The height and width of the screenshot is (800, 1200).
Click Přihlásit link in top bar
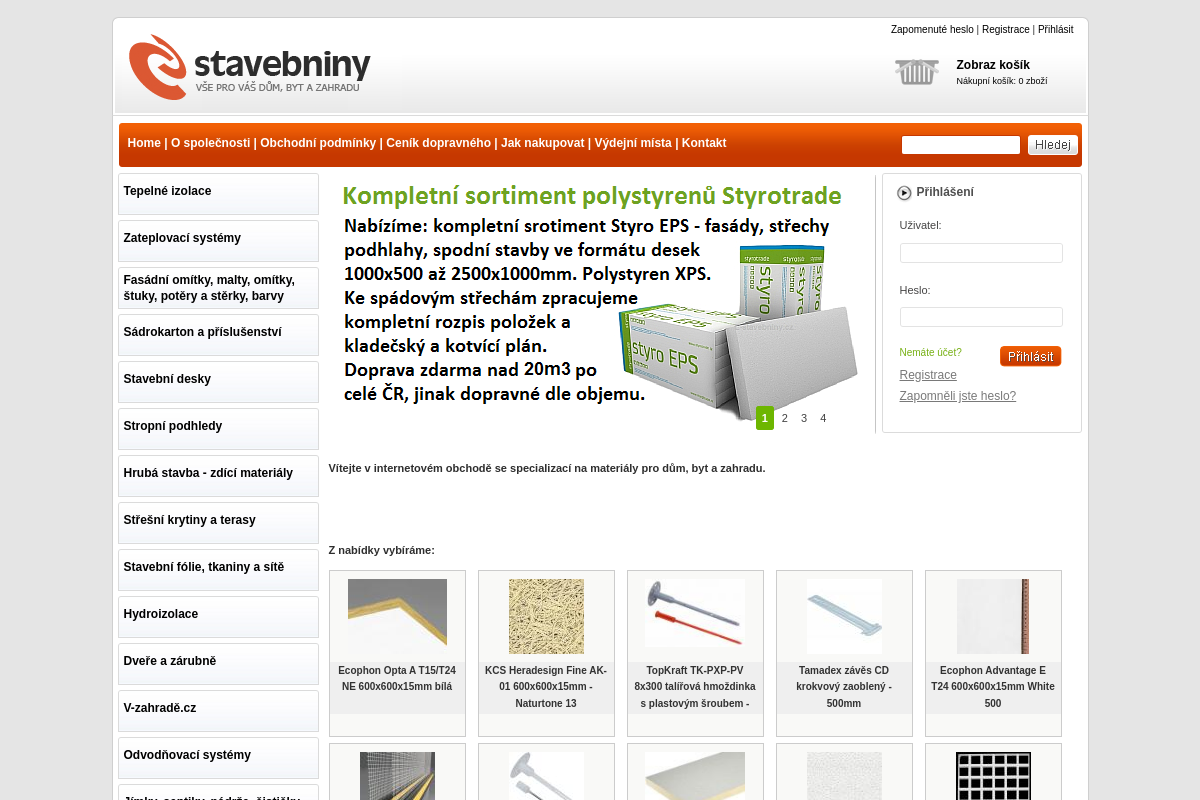coord(1055,29)
